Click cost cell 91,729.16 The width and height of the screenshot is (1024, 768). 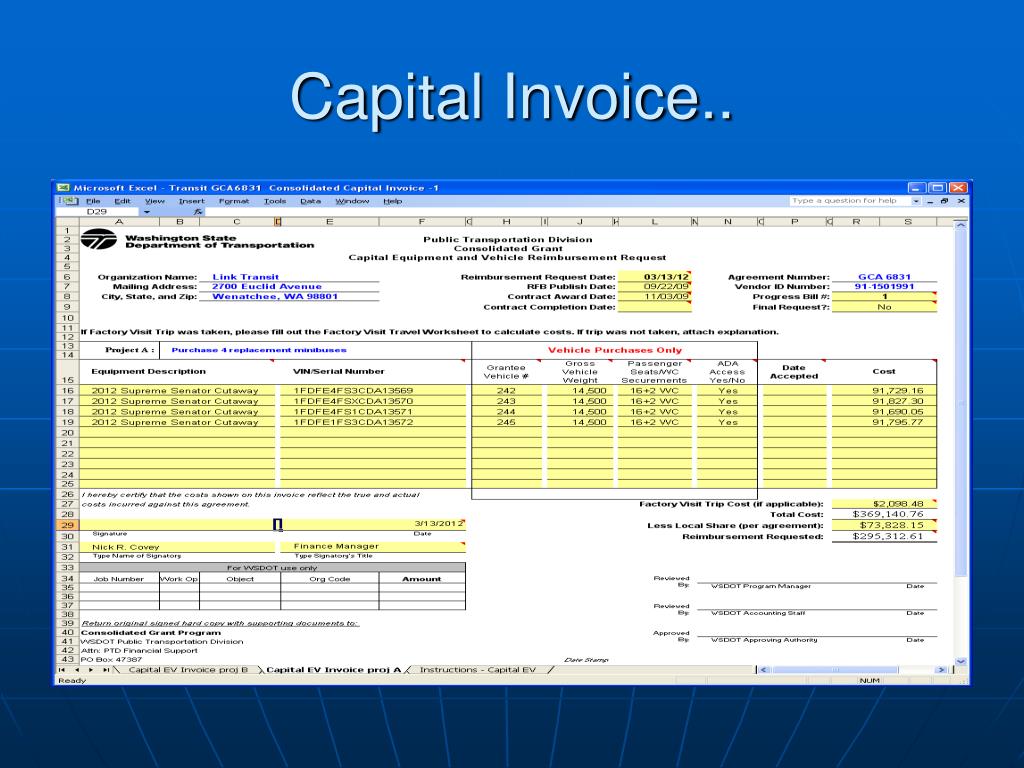click(x=884, y=391)
